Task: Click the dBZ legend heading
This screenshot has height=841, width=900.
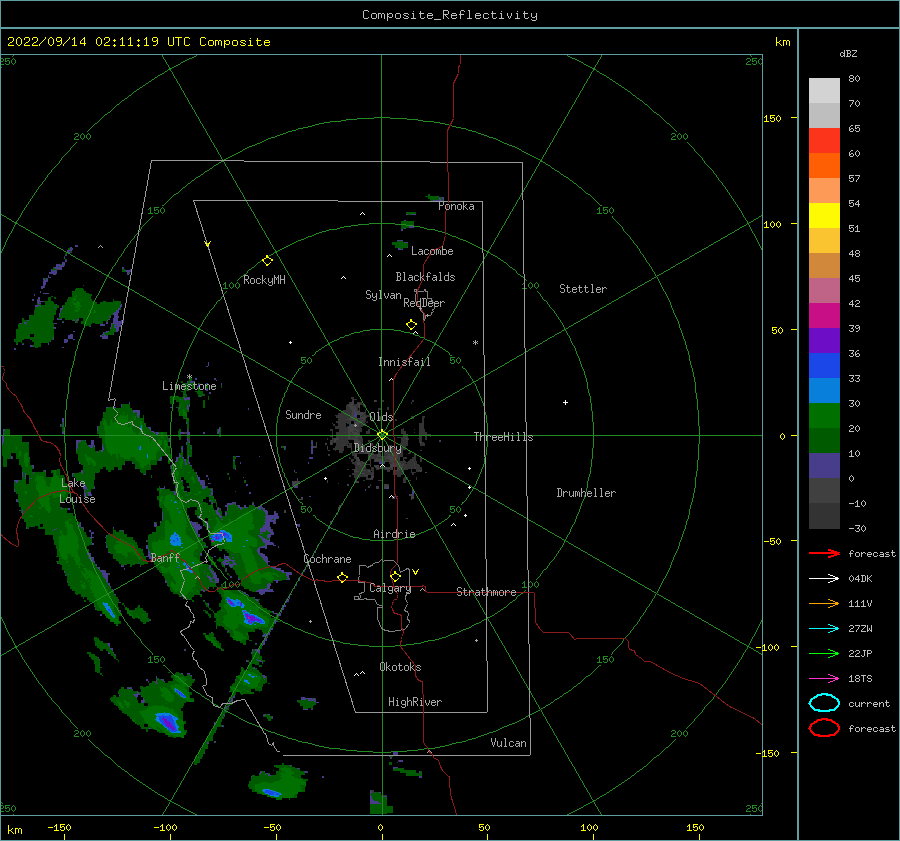Action: [848, 53]
